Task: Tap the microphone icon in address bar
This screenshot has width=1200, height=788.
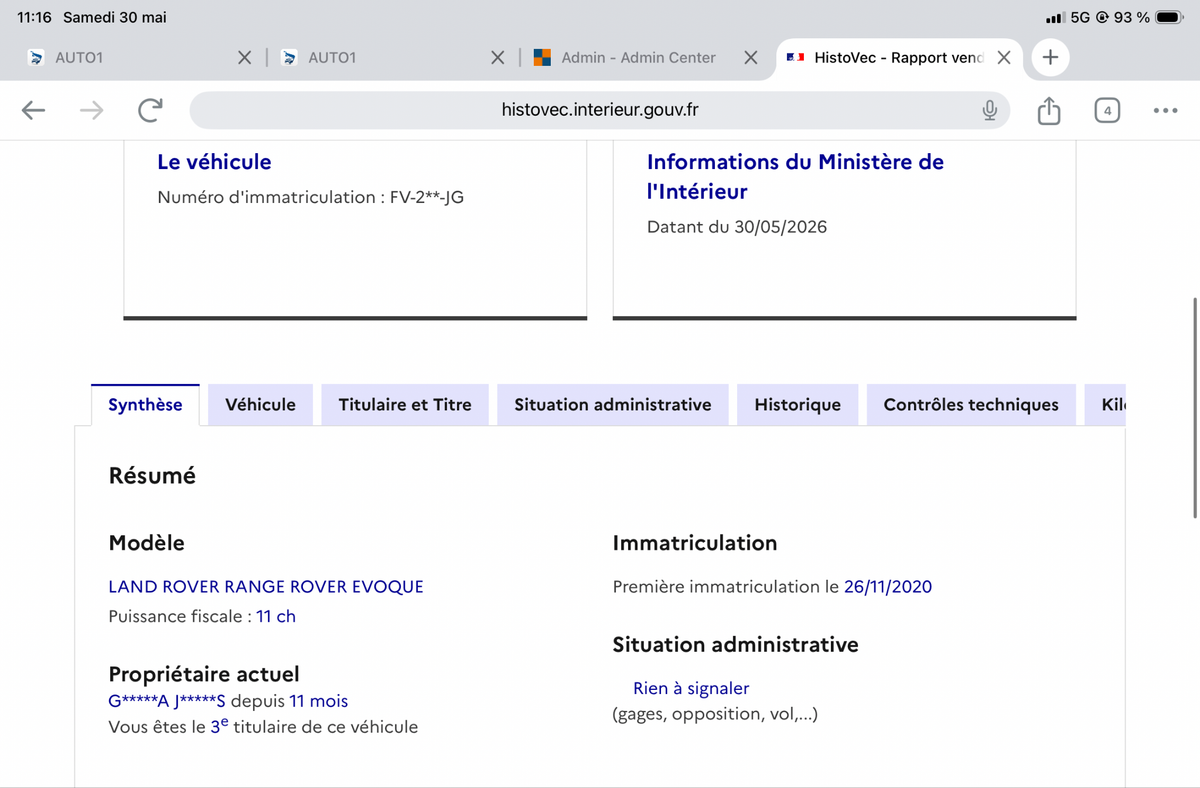Action: (989, 110)
